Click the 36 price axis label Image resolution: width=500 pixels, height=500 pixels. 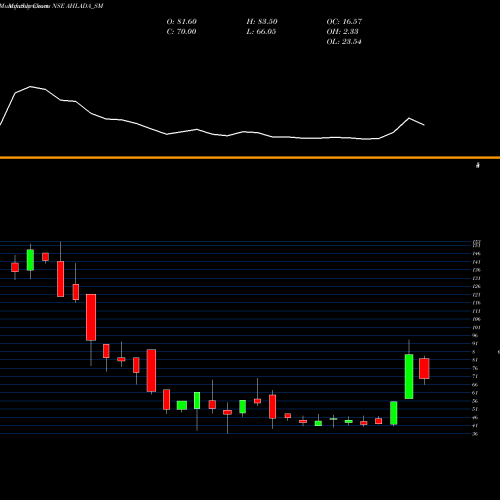pyautogui.click(x=475, y=434)
